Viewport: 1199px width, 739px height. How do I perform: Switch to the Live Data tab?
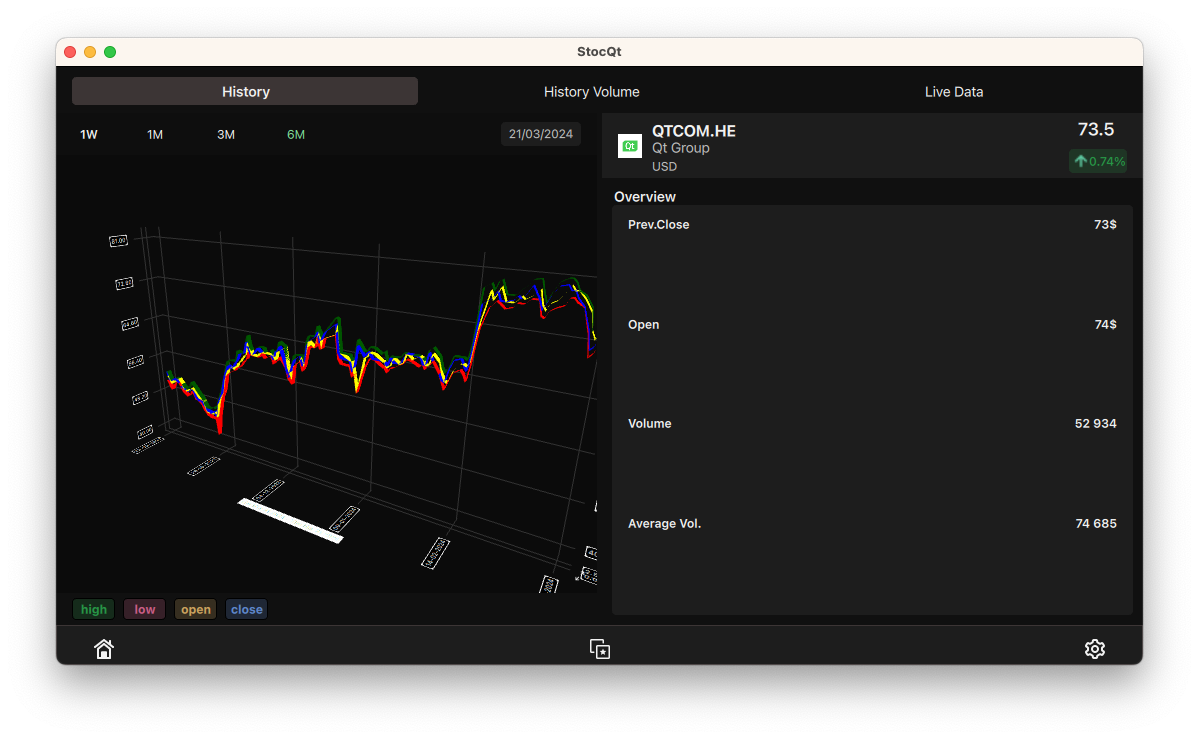pos(953,91)
